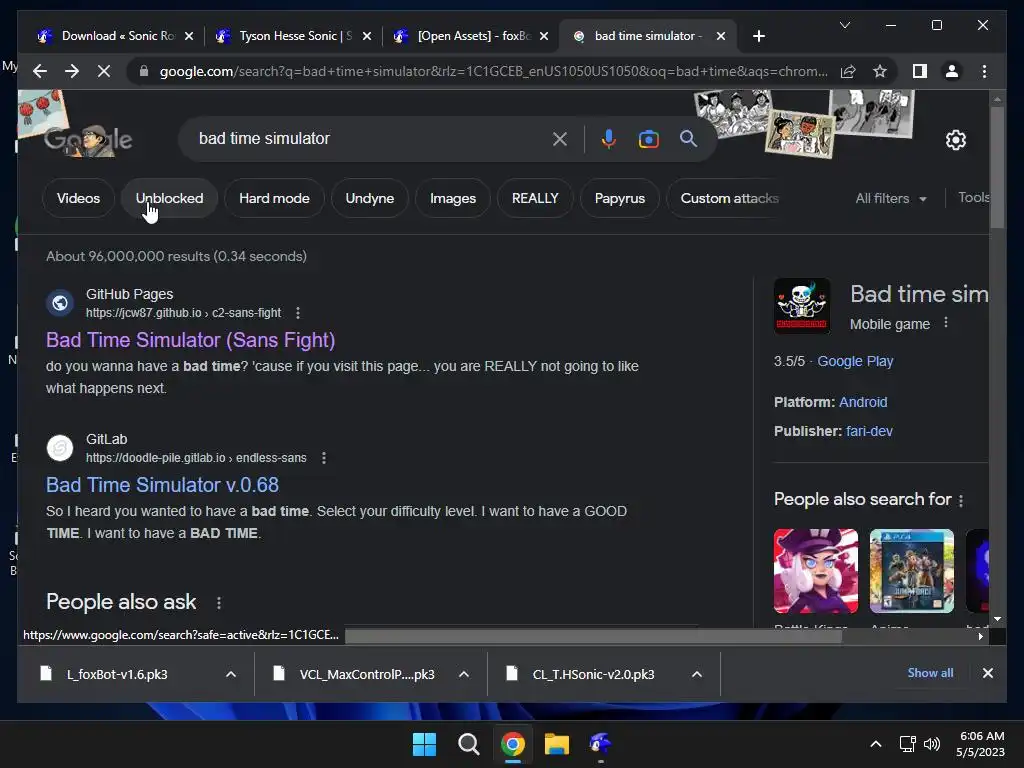
Task: Open new tab with plus button
Action: pyautogui.click(x=758, y=36)
